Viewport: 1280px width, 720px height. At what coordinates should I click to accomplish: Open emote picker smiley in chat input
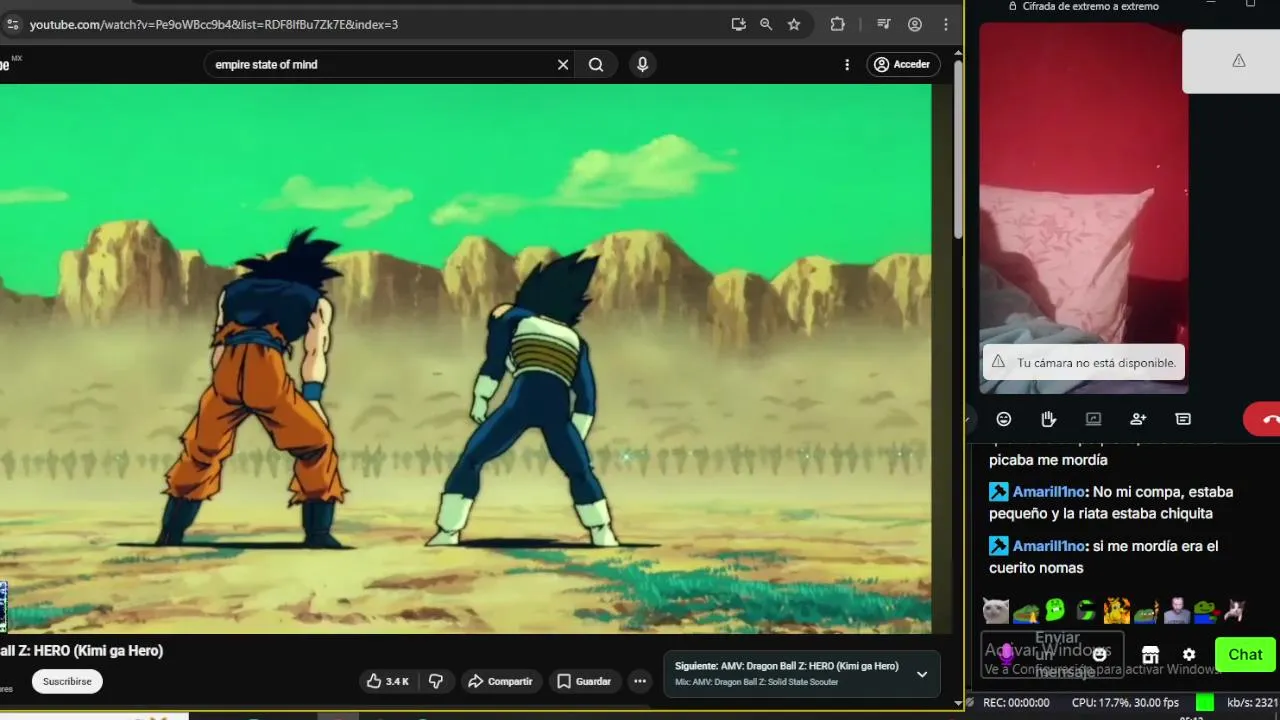[1099, 654]
